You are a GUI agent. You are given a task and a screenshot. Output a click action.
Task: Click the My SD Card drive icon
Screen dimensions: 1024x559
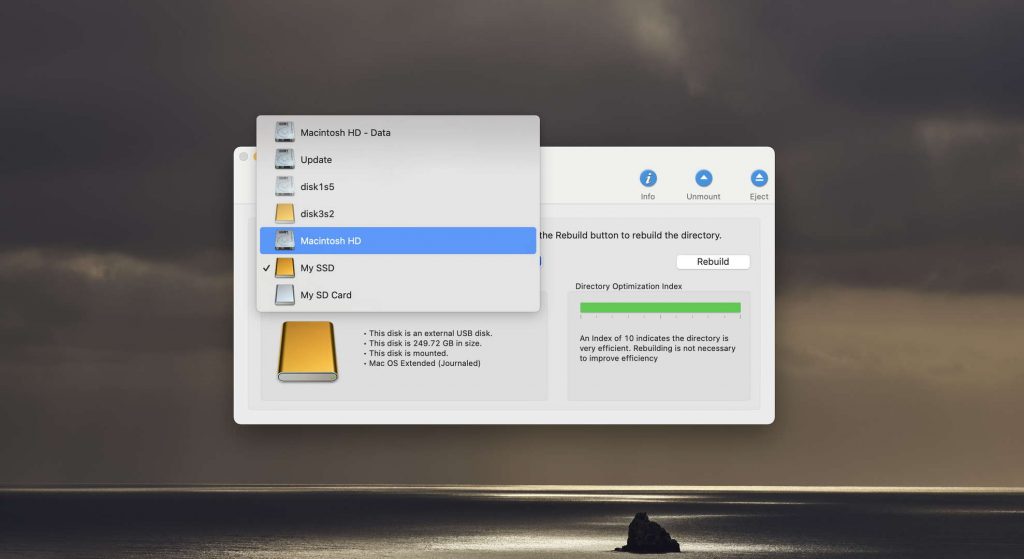pos(285,295)
